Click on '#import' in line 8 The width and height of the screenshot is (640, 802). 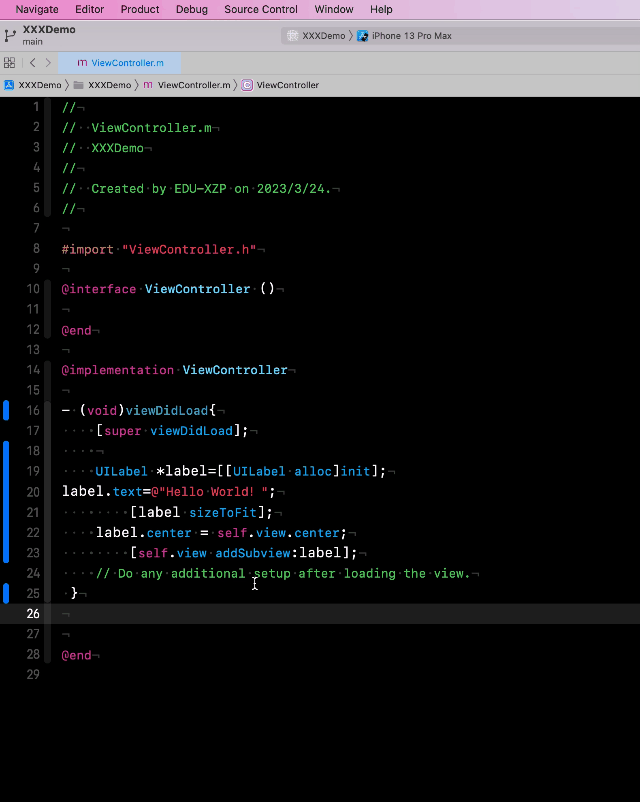[x=87, y=250]
